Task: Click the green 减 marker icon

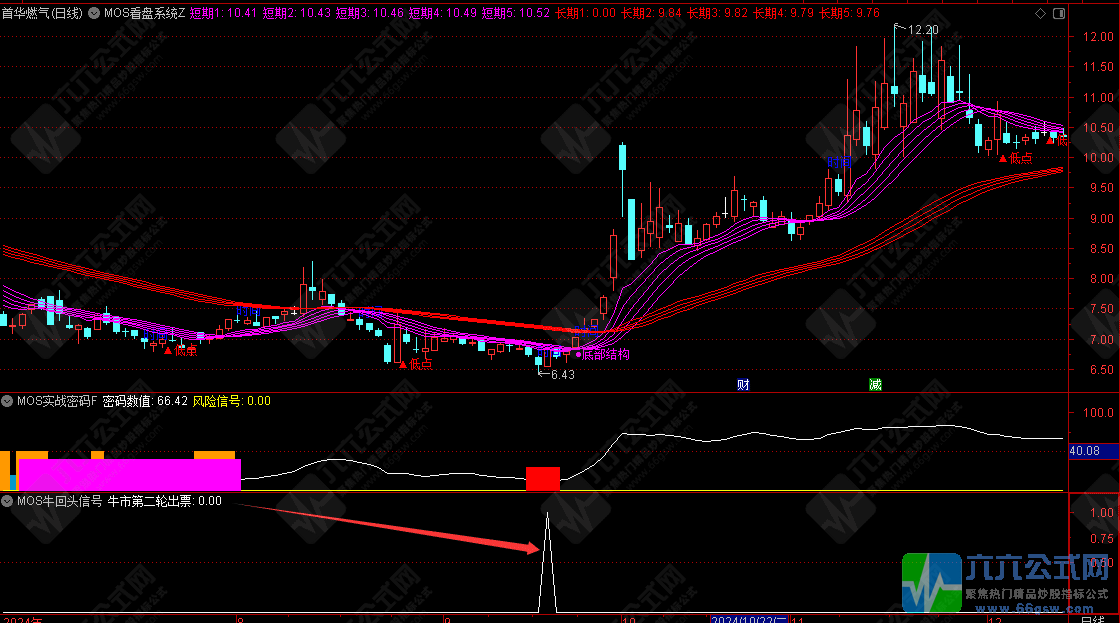Action: pos(875,384)
